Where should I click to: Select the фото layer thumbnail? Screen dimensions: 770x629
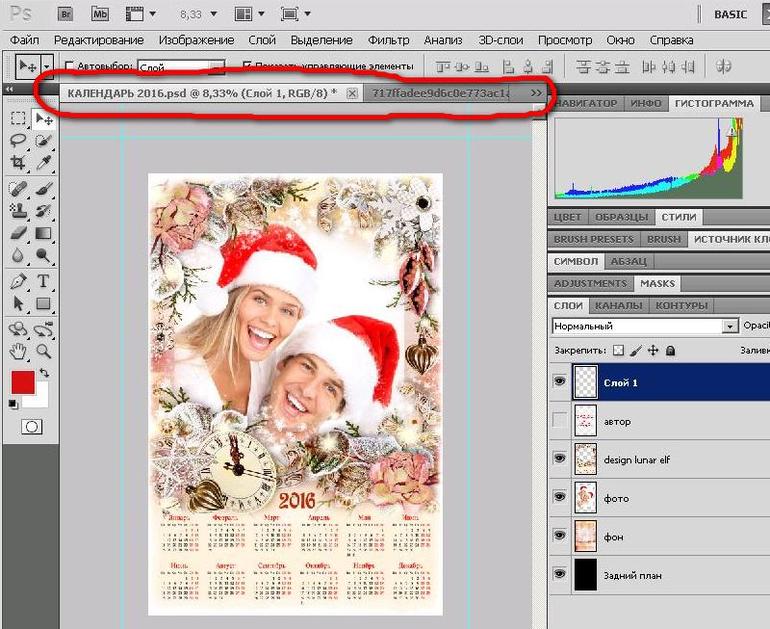click(586, 497)
